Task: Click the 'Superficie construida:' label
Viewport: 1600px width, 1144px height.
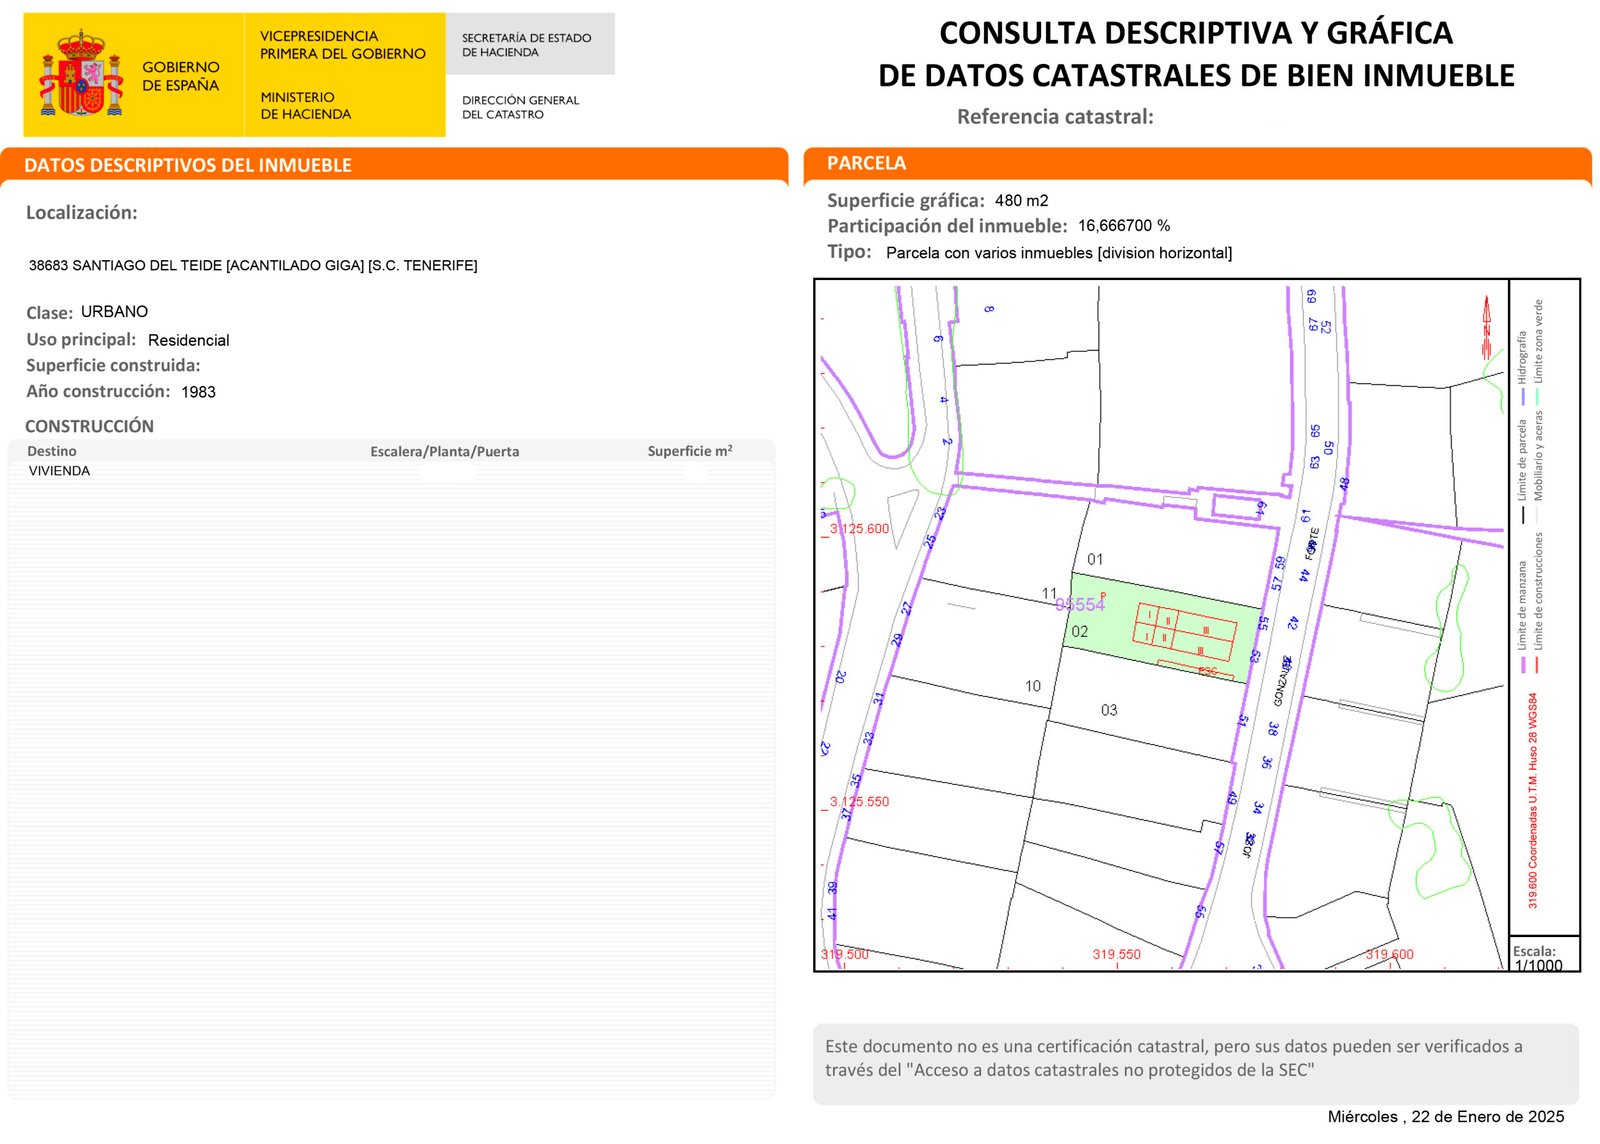Action: coord(113,365)
